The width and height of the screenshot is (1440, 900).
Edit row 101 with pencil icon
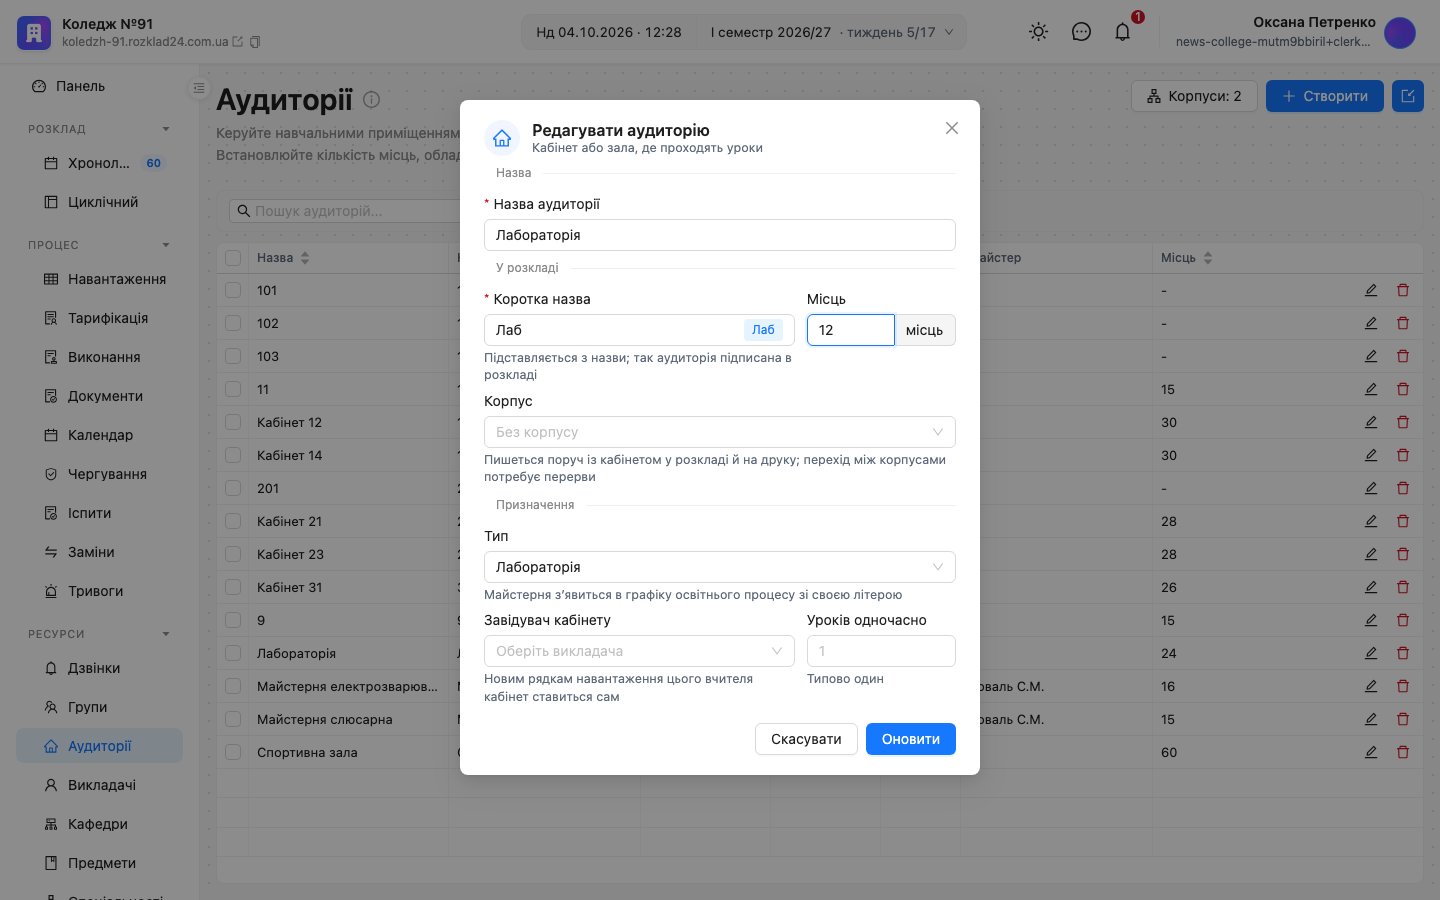point(1371,290)
